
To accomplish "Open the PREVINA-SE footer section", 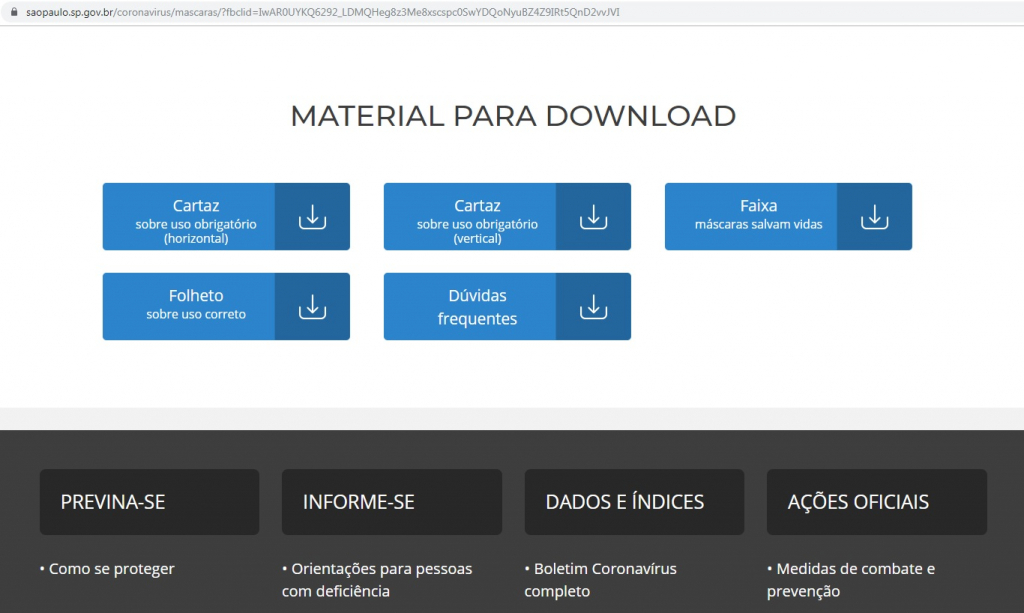I will point(150,502).
